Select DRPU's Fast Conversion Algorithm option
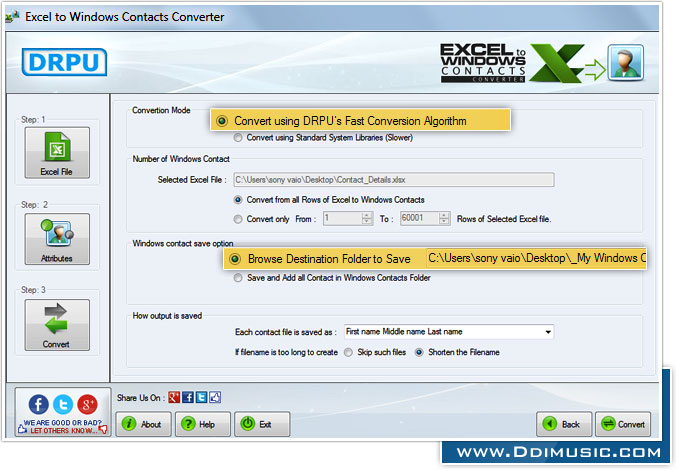 pos(222,121)
